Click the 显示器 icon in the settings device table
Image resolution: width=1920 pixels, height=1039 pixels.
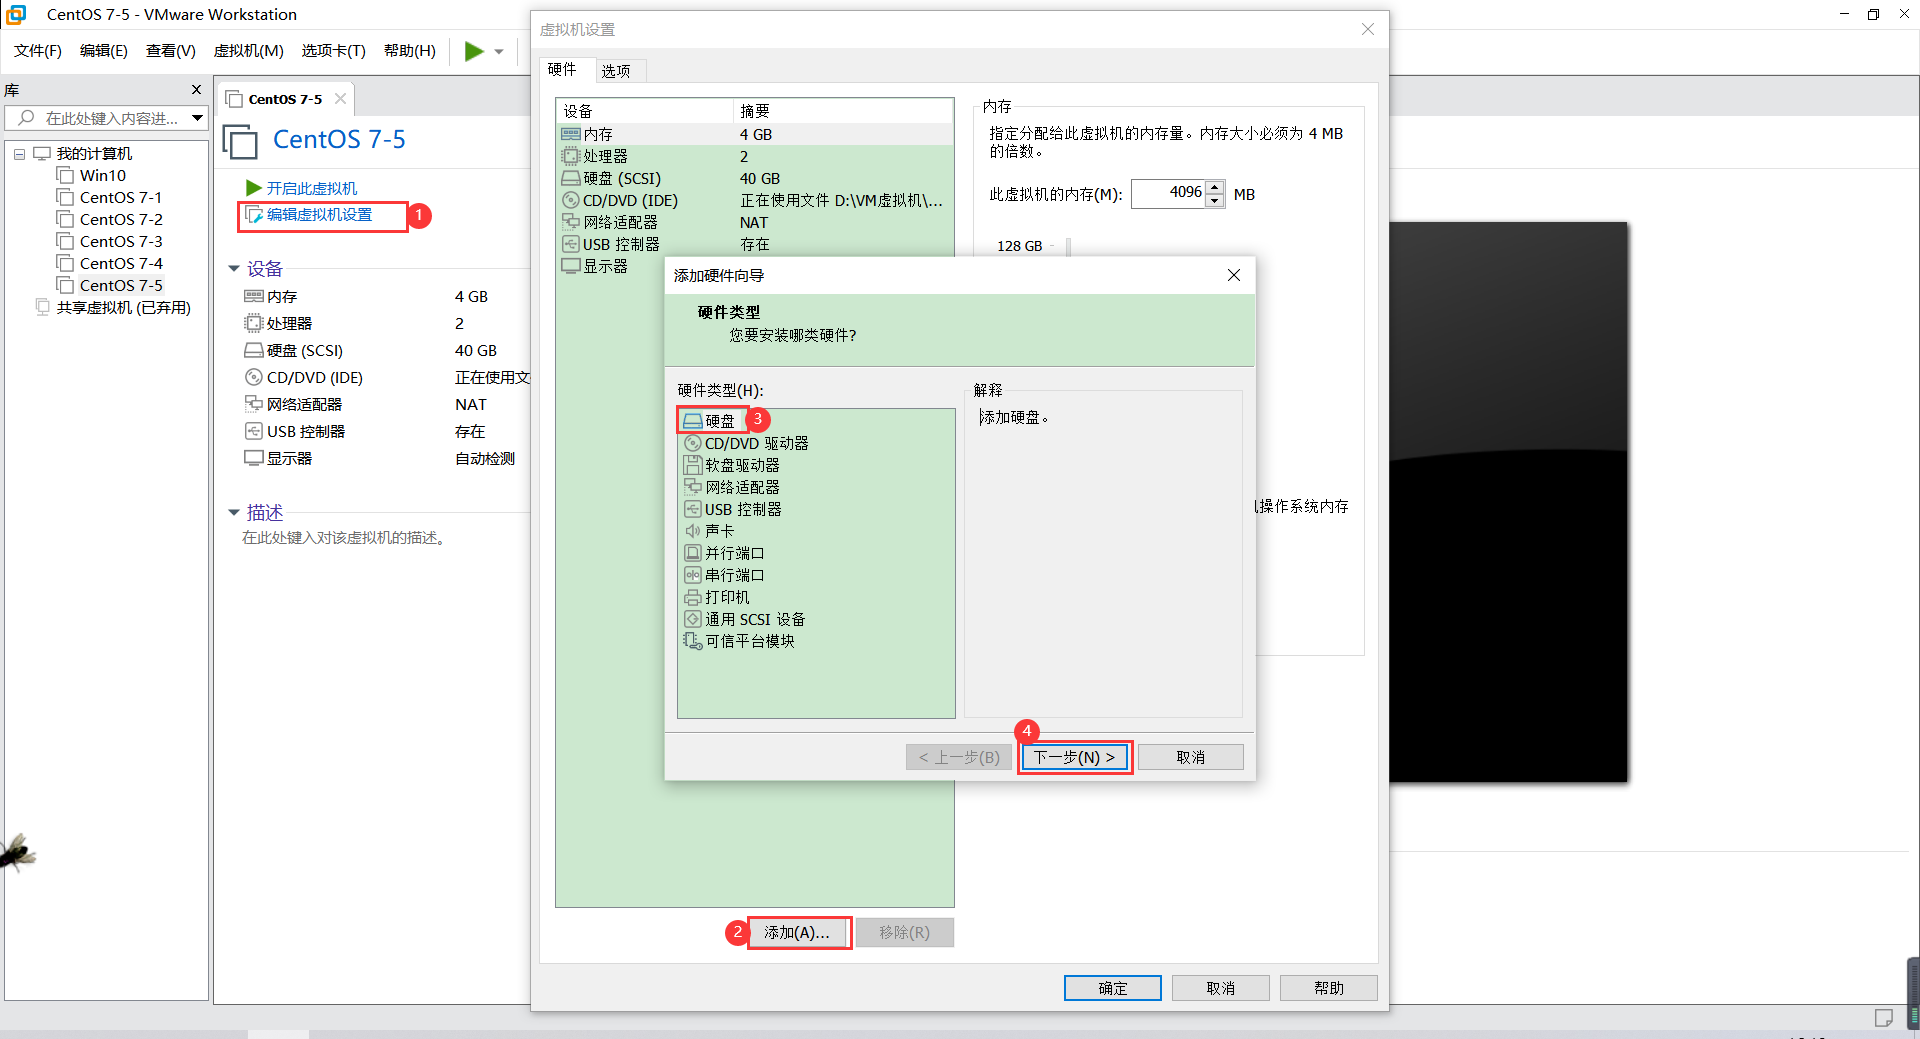pos(571,266)
